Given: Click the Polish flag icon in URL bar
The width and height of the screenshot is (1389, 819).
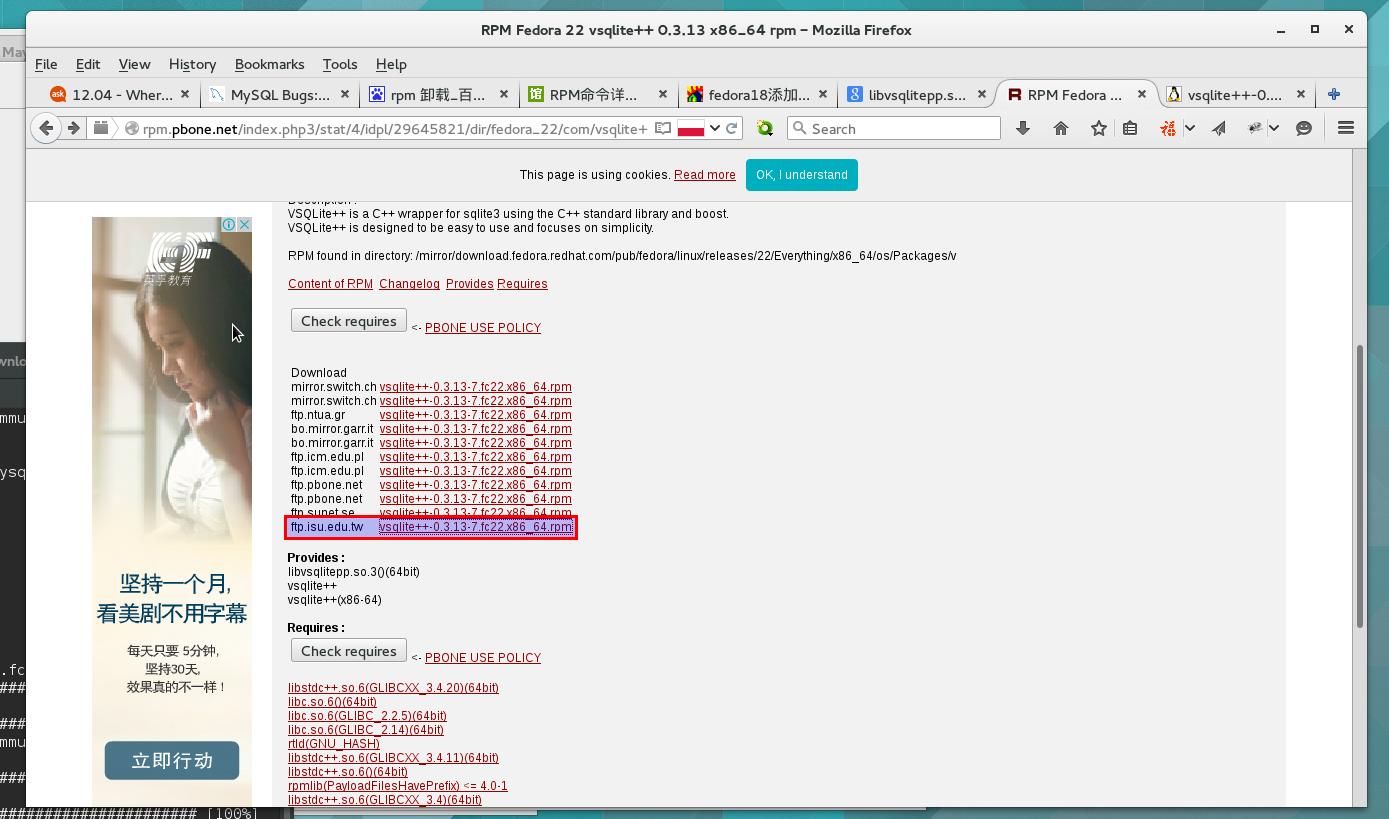Looking at the screenshot, I should (x=691, y=128).
